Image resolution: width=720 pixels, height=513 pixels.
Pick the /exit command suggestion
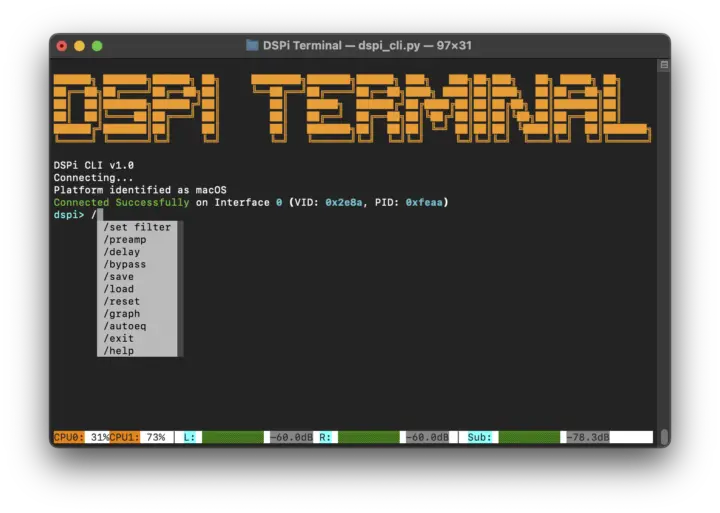[x=137, y=338]
